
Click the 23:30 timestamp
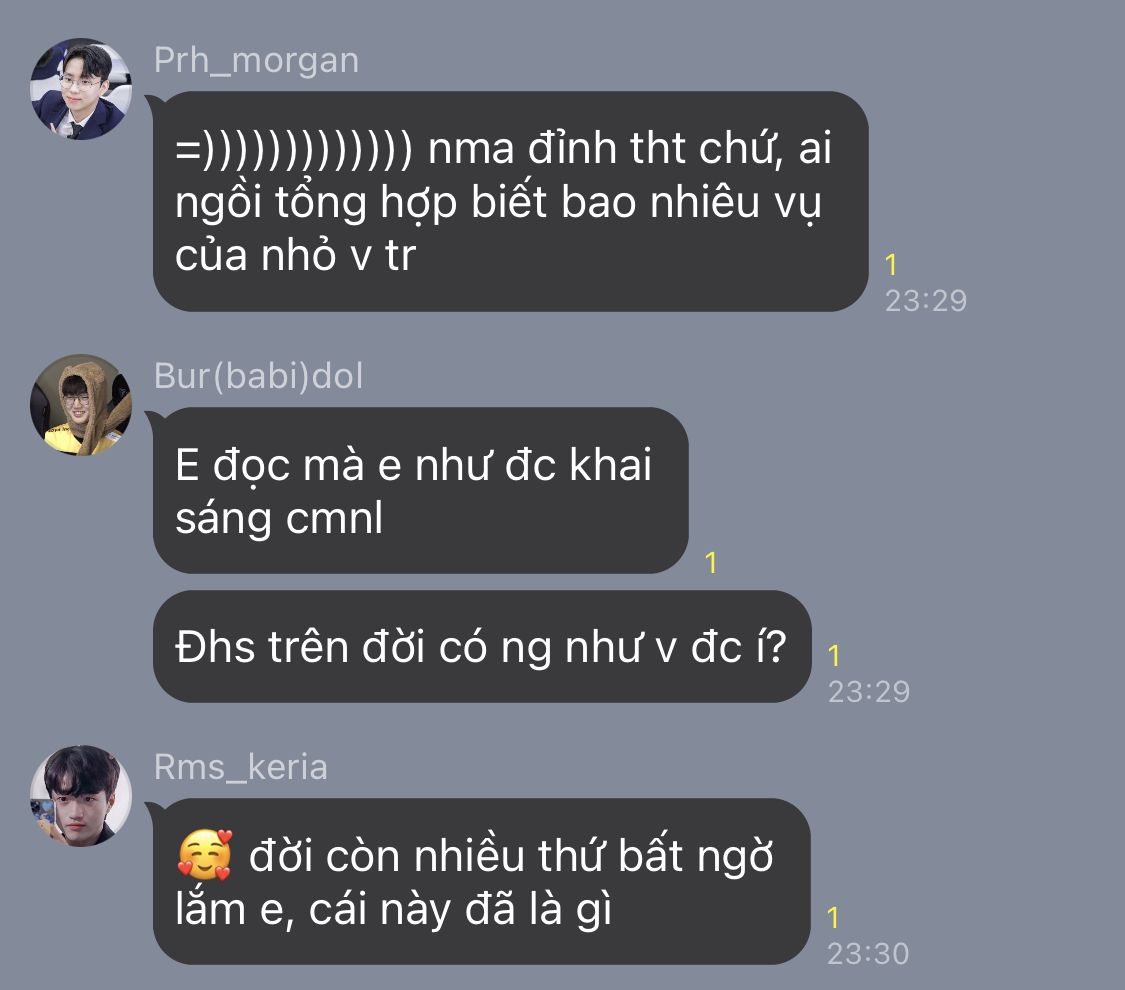(868, 953)
